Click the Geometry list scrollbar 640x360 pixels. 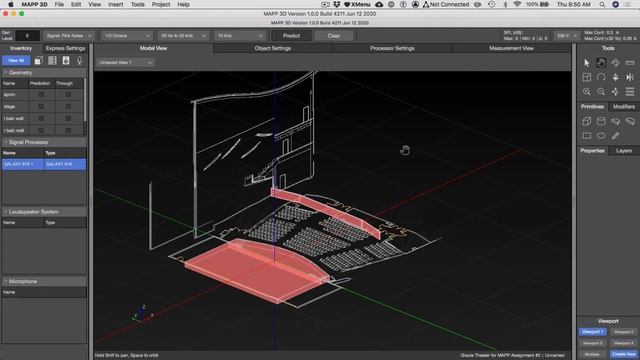coord(85,100)
